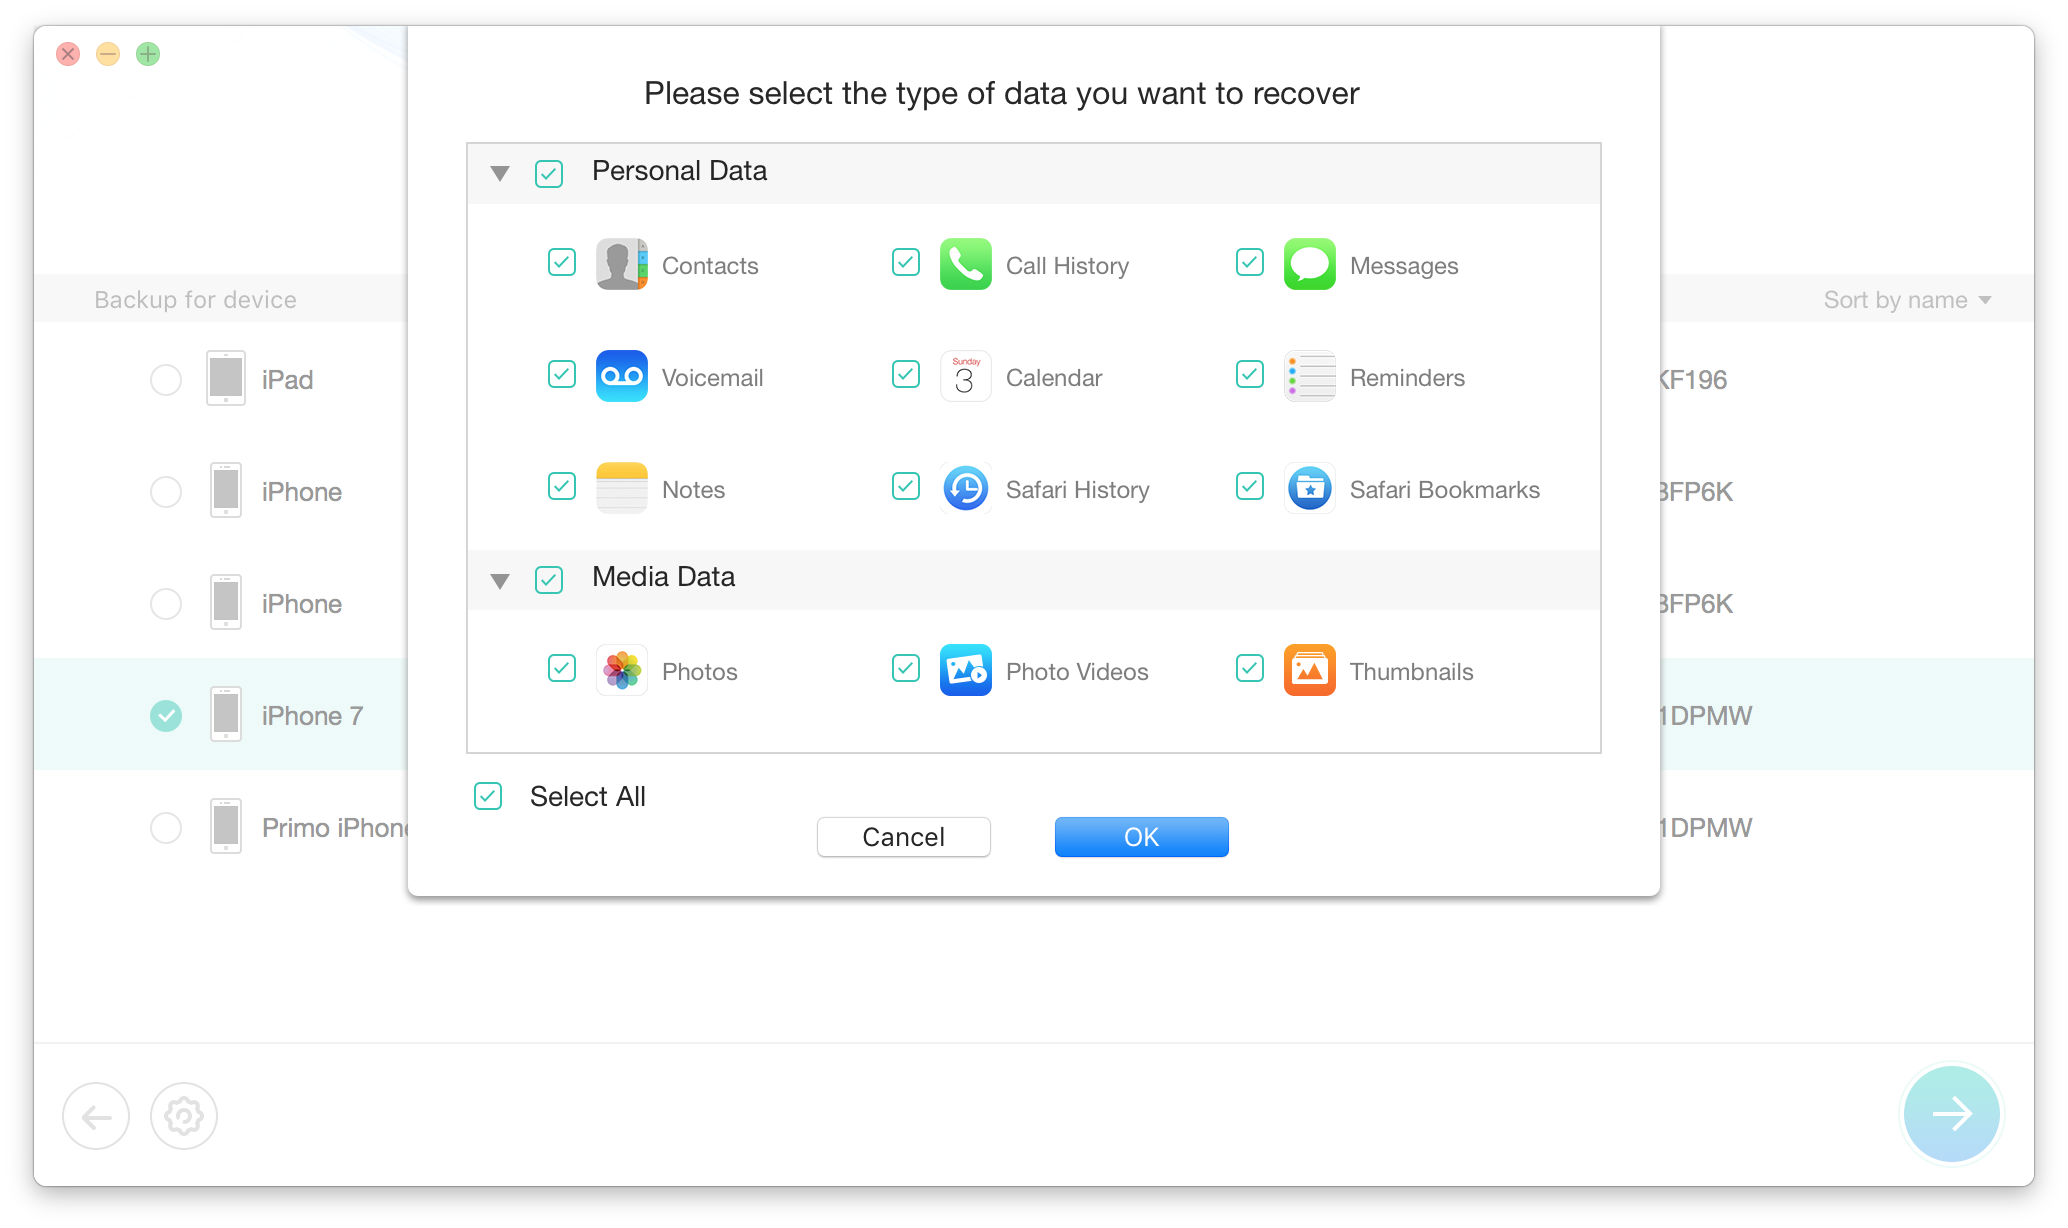Image resolution: width=2068 pixels, height=1228 pixels.
Task: Select the Primo iPhone backup row
Action: (166, 828)
